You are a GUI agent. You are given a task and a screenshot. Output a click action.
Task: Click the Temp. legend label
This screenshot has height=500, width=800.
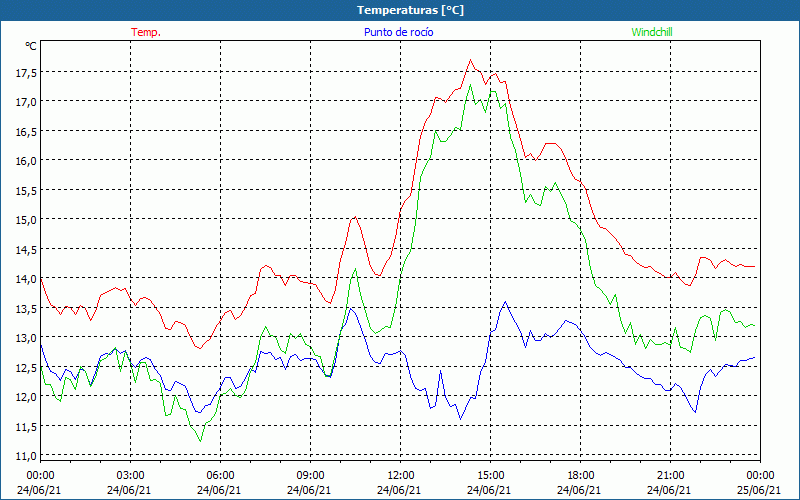[146, 32]
